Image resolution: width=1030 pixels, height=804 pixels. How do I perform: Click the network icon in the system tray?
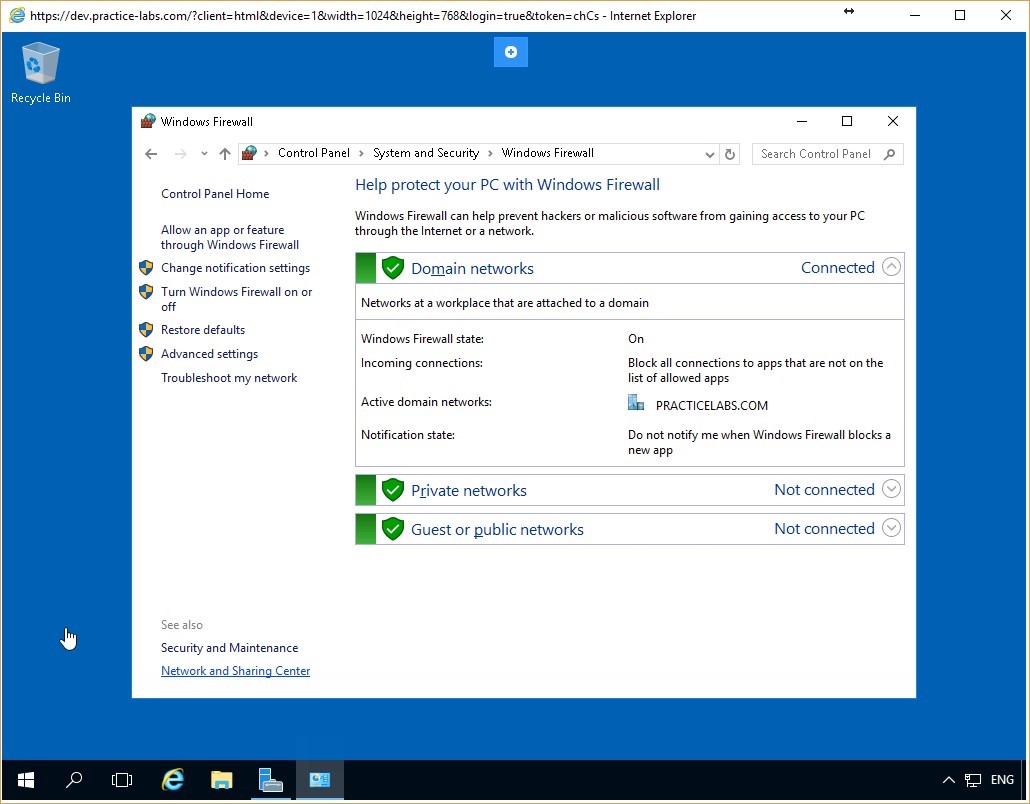(x=972, y=779)
